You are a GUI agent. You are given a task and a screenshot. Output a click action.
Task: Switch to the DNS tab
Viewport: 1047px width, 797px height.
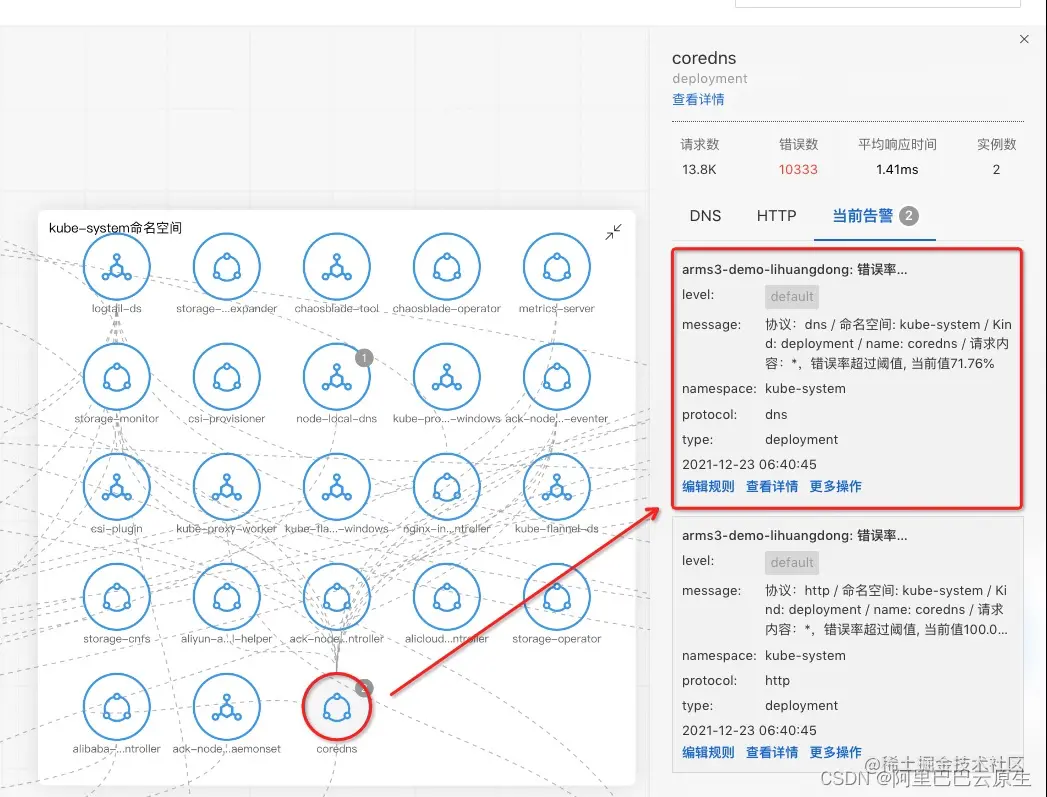click(705, 216)
